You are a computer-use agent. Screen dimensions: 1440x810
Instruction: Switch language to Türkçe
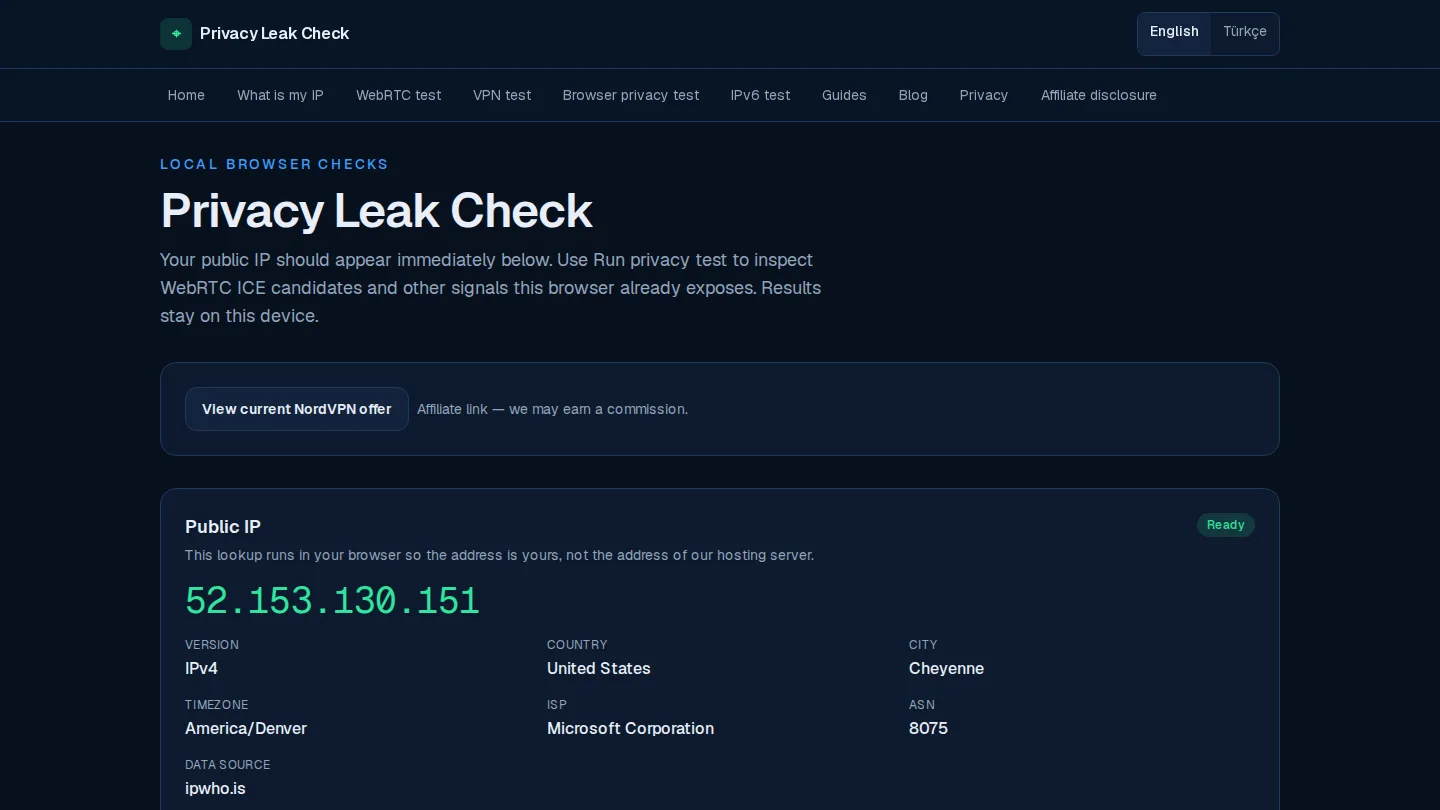point(1245,32)
